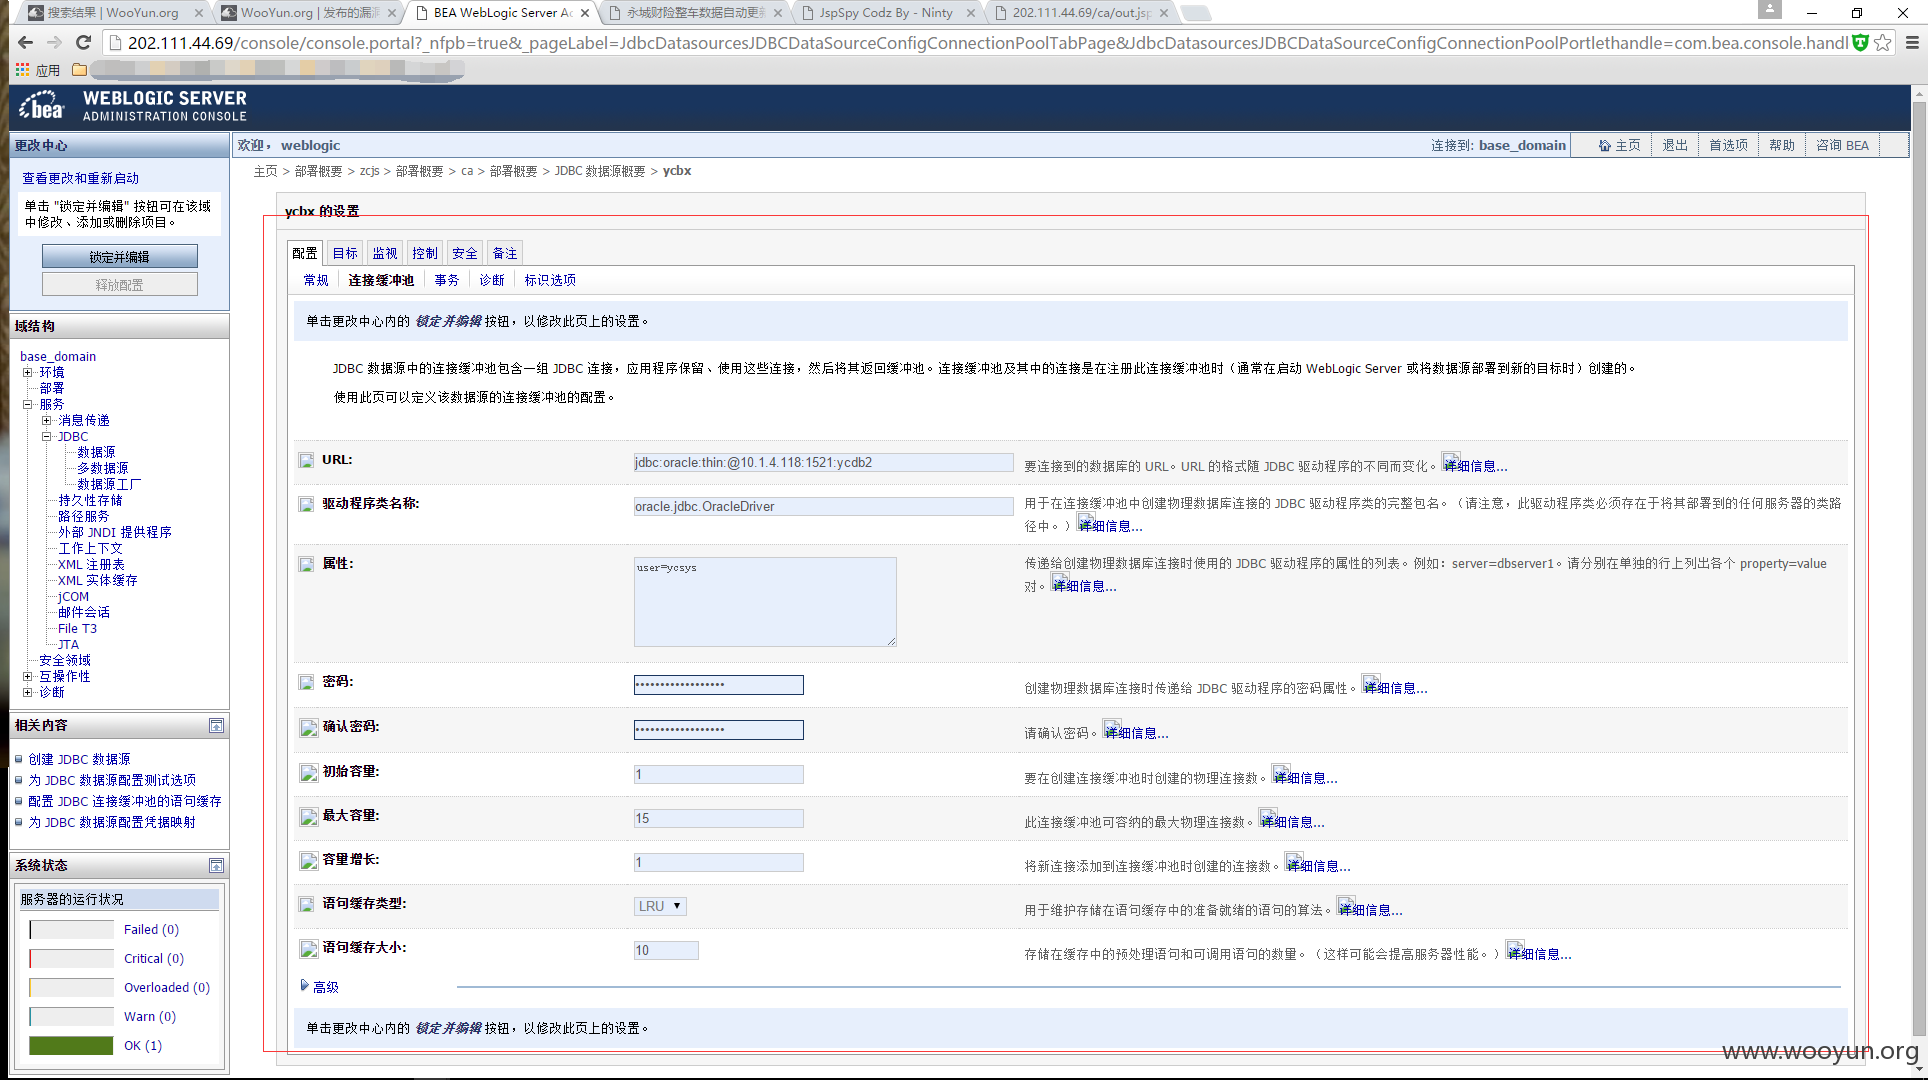This screenshot has width=1928, height=1080.
Task: Open 详细信息 help icon for URL row
Action: point(1451,462)
